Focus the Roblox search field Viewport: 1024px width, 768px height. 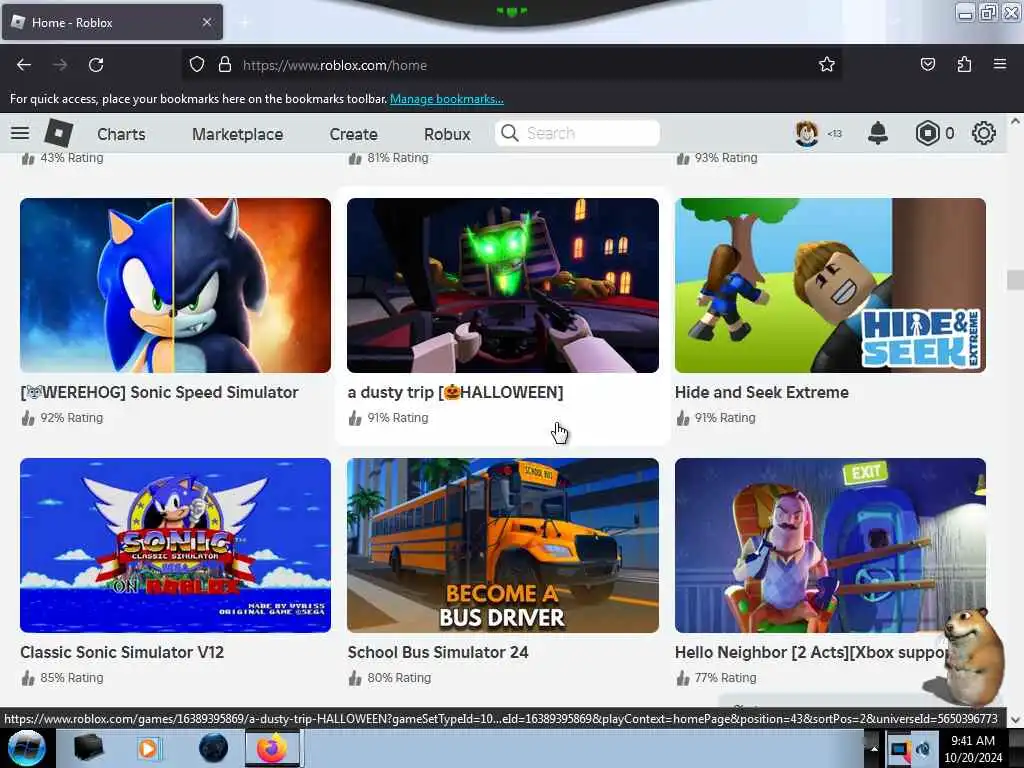[577, 133]
